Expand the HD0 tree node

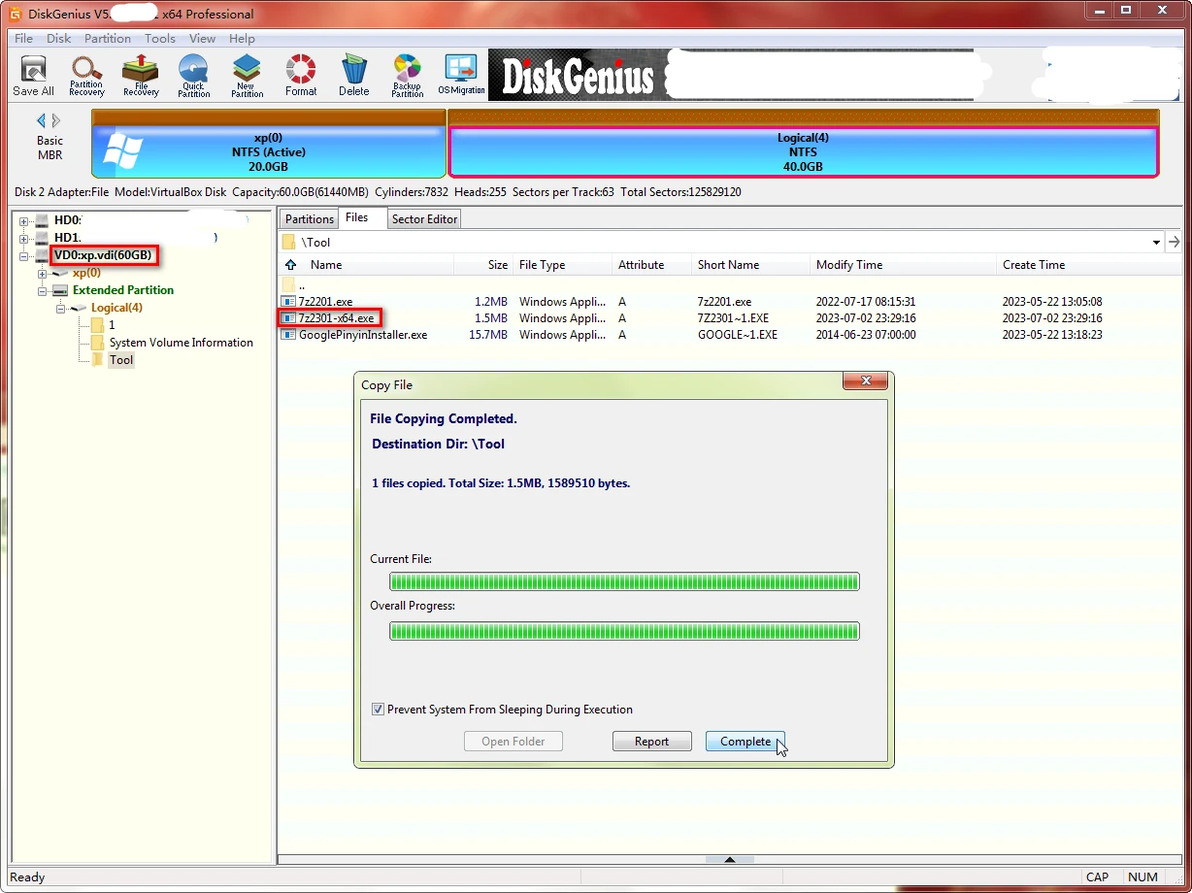click(x=24, y=220)
